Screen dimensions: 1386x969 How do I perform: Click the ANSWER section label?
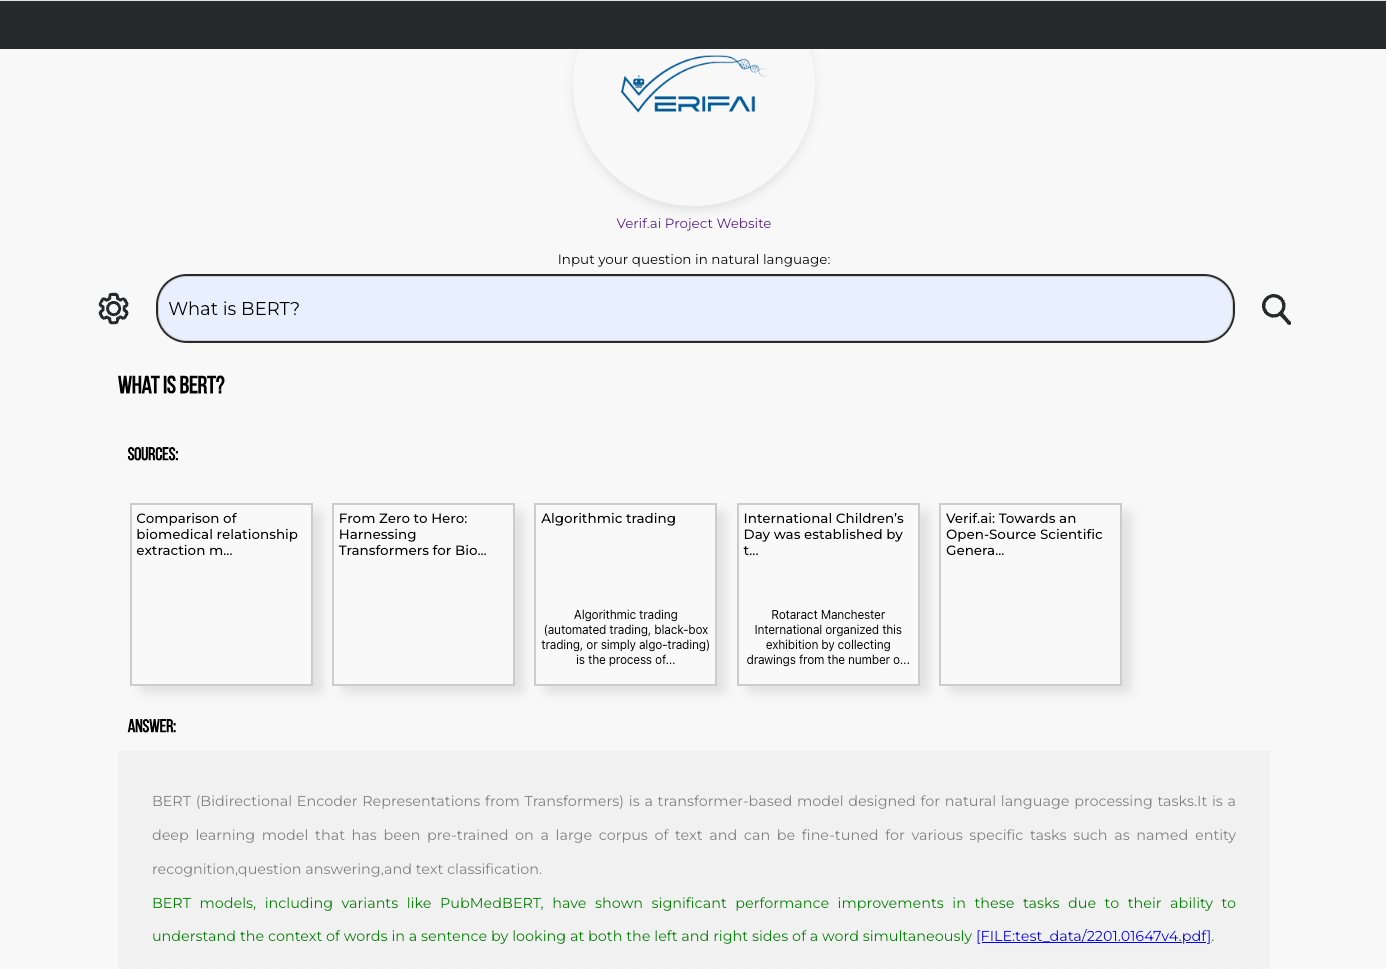click(x=151, y=726)
